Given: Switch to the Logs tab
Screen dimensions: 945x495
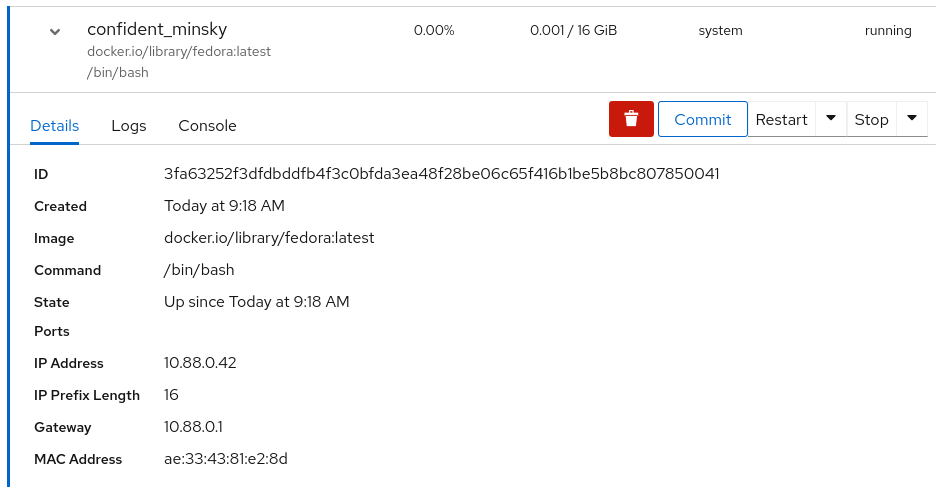Looking at the screenshot, I should click(x=129, y=125).
